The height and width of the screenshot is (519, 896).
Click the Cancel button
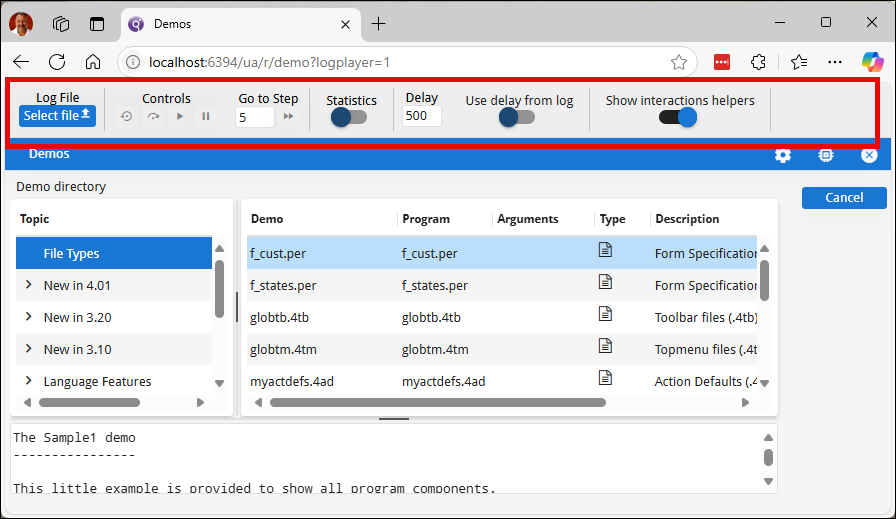[843, 198]
